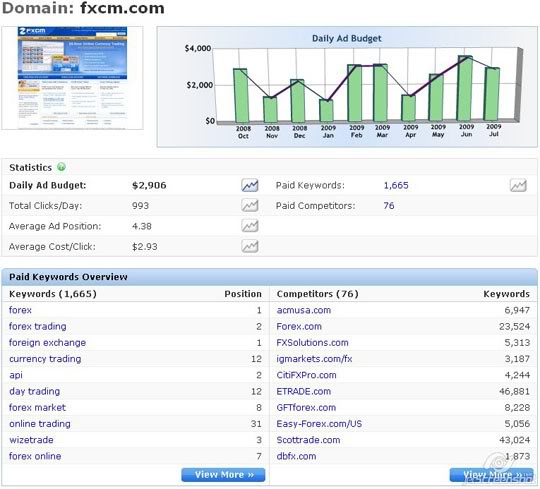Open competitor ETRADE.com
Screen dimensions: 540x489
pyautogui.click(x=304, y=391)
